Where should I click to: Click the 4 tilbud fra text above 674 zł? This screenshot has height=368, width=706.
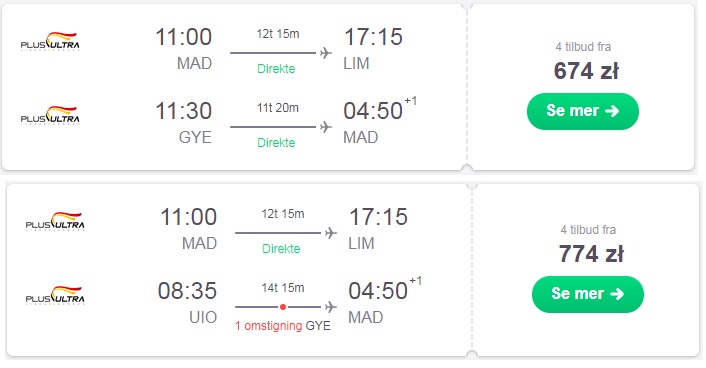[x=583, y=47]
